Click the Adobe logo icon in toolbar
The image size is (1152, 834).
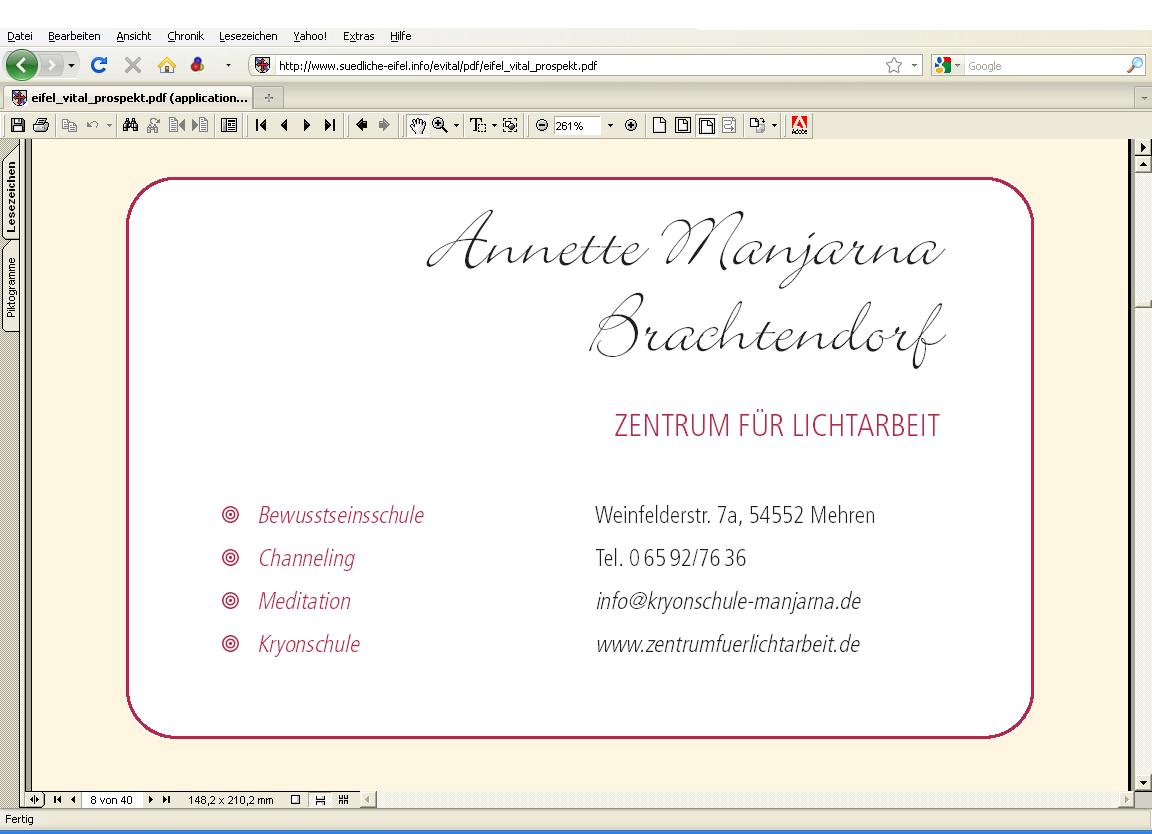click(799, 126)
